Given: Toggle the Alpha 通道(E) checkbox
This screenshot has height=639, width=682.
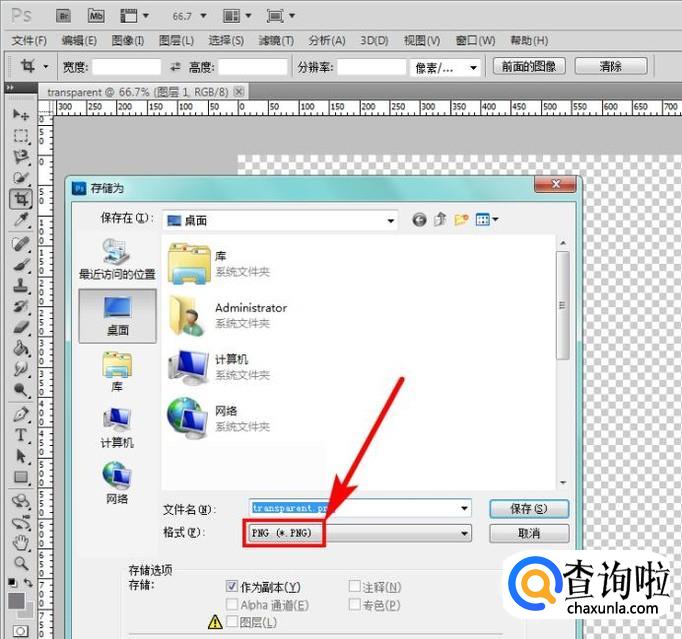Looking at the screenshot, I should click(232, 604).
